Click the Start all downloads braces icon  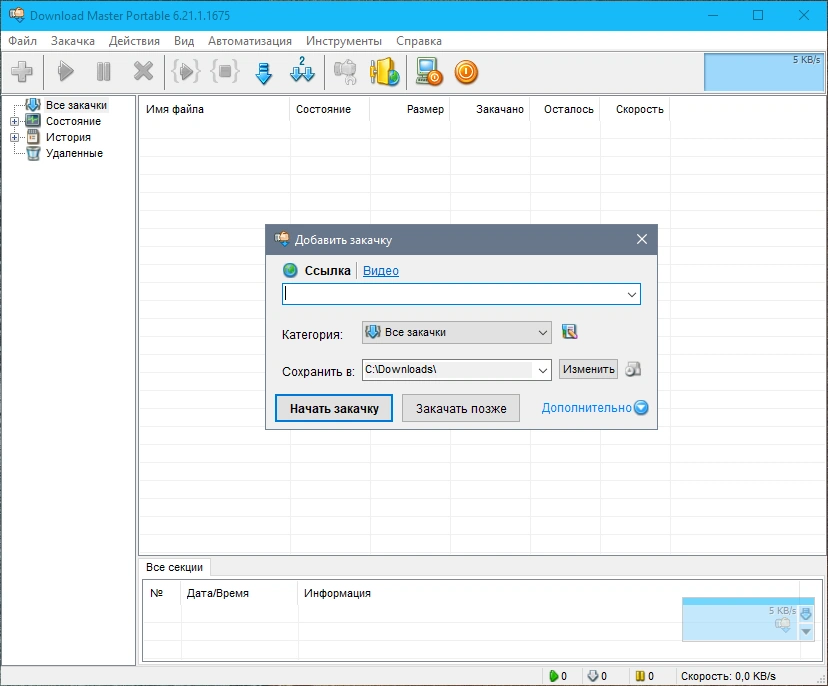tap(186, 71)
